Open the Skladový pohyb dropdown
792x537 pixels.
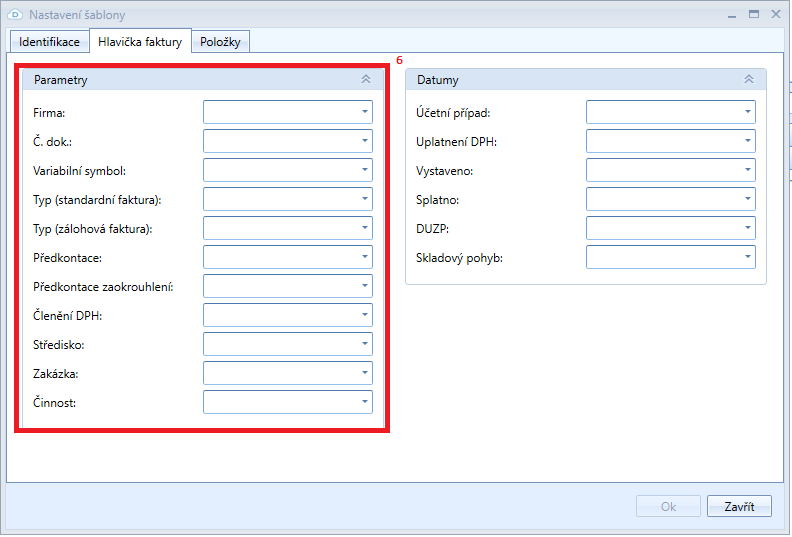click(x=748, y=257)
